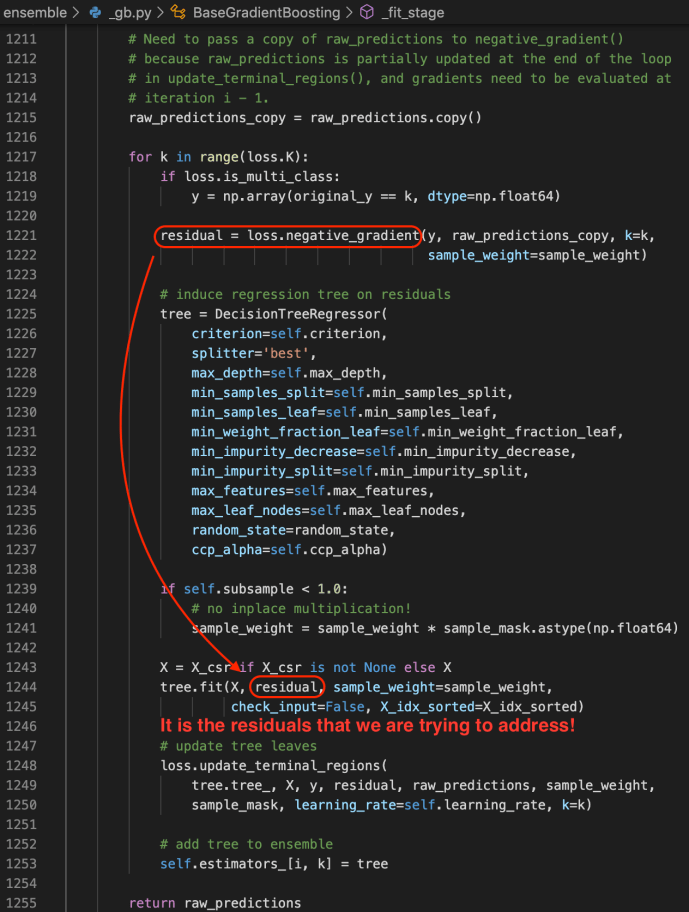Click 'ccp_alpha=self.ccp_alpha)' argument
This screenshot has width=689, height=912.
(x=289, y=550)
